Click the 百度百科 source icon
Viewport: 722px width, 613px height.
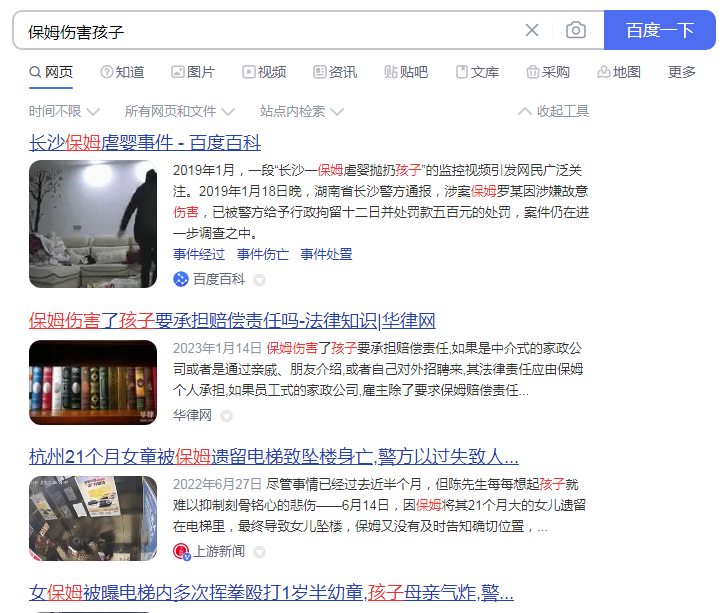point(181,279)
